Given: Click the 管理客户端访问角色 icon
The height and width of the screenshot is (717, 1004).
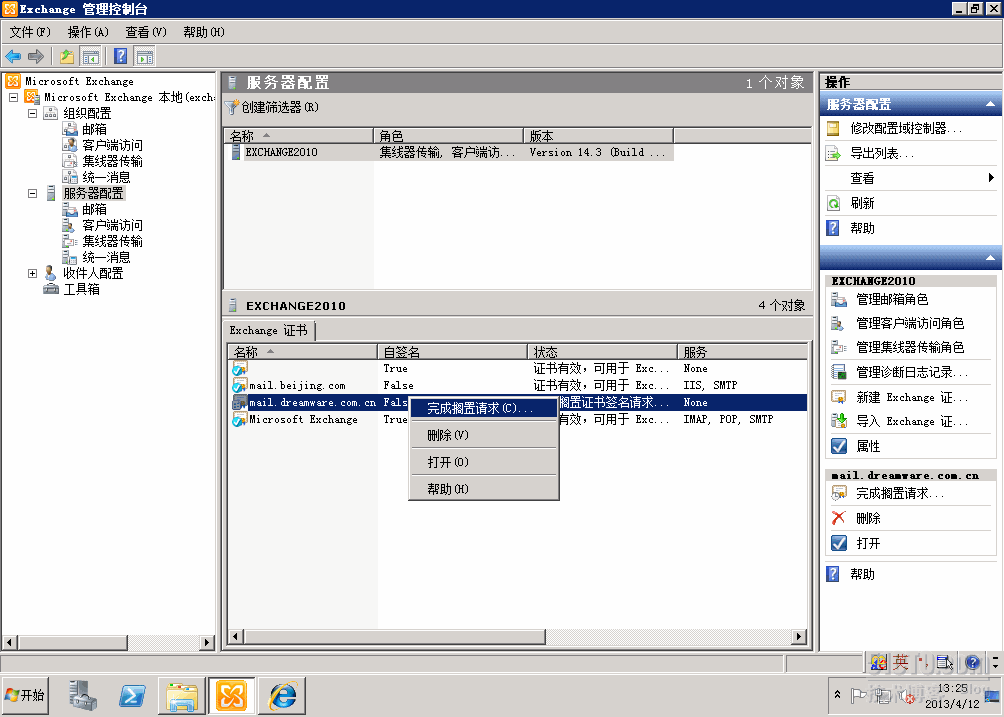Looking at the screenshot, I should 839,323.
